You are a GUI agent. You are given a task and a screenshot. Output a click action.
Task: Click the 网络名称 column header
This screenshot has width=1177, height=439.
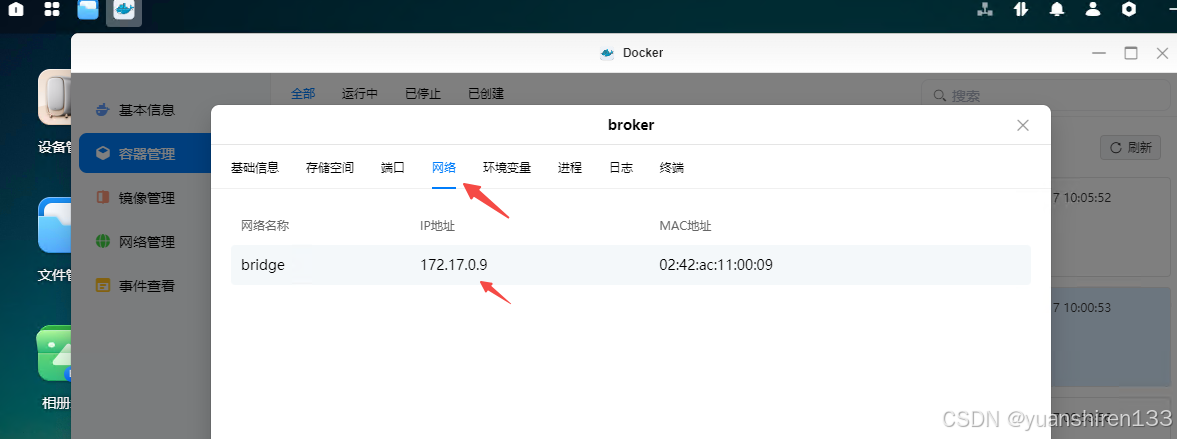(x=265, y=225)
